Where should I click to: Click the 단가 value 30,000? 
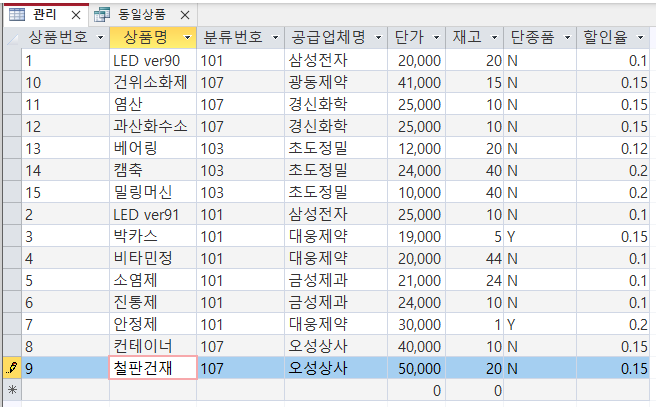[x=417, y=324]
